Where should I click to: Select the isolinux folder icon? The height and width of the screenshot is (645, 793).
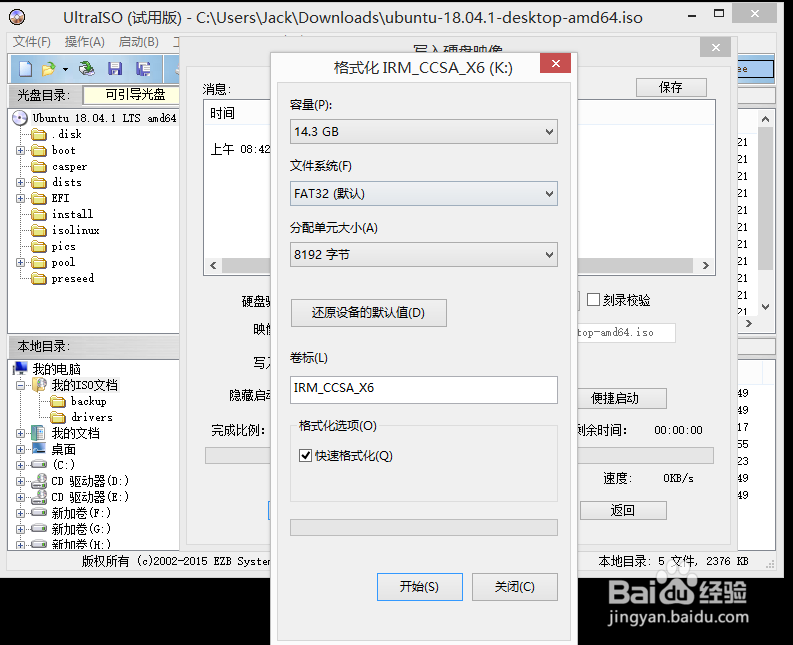point(38,231)
